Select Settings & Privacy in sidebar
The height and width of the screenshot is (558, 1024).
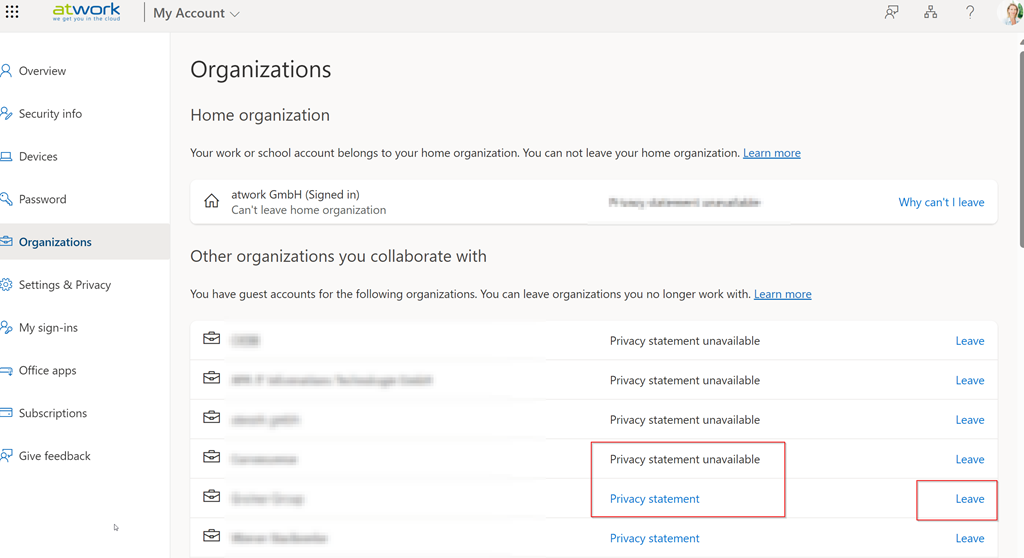click(x=65, y=285)
